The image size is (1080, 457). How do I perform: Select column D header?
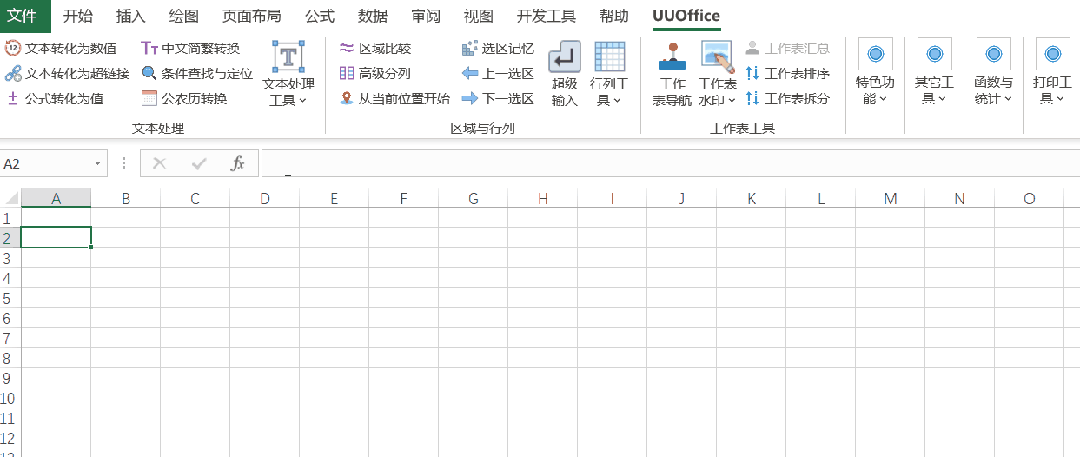[x=264, y=199]
